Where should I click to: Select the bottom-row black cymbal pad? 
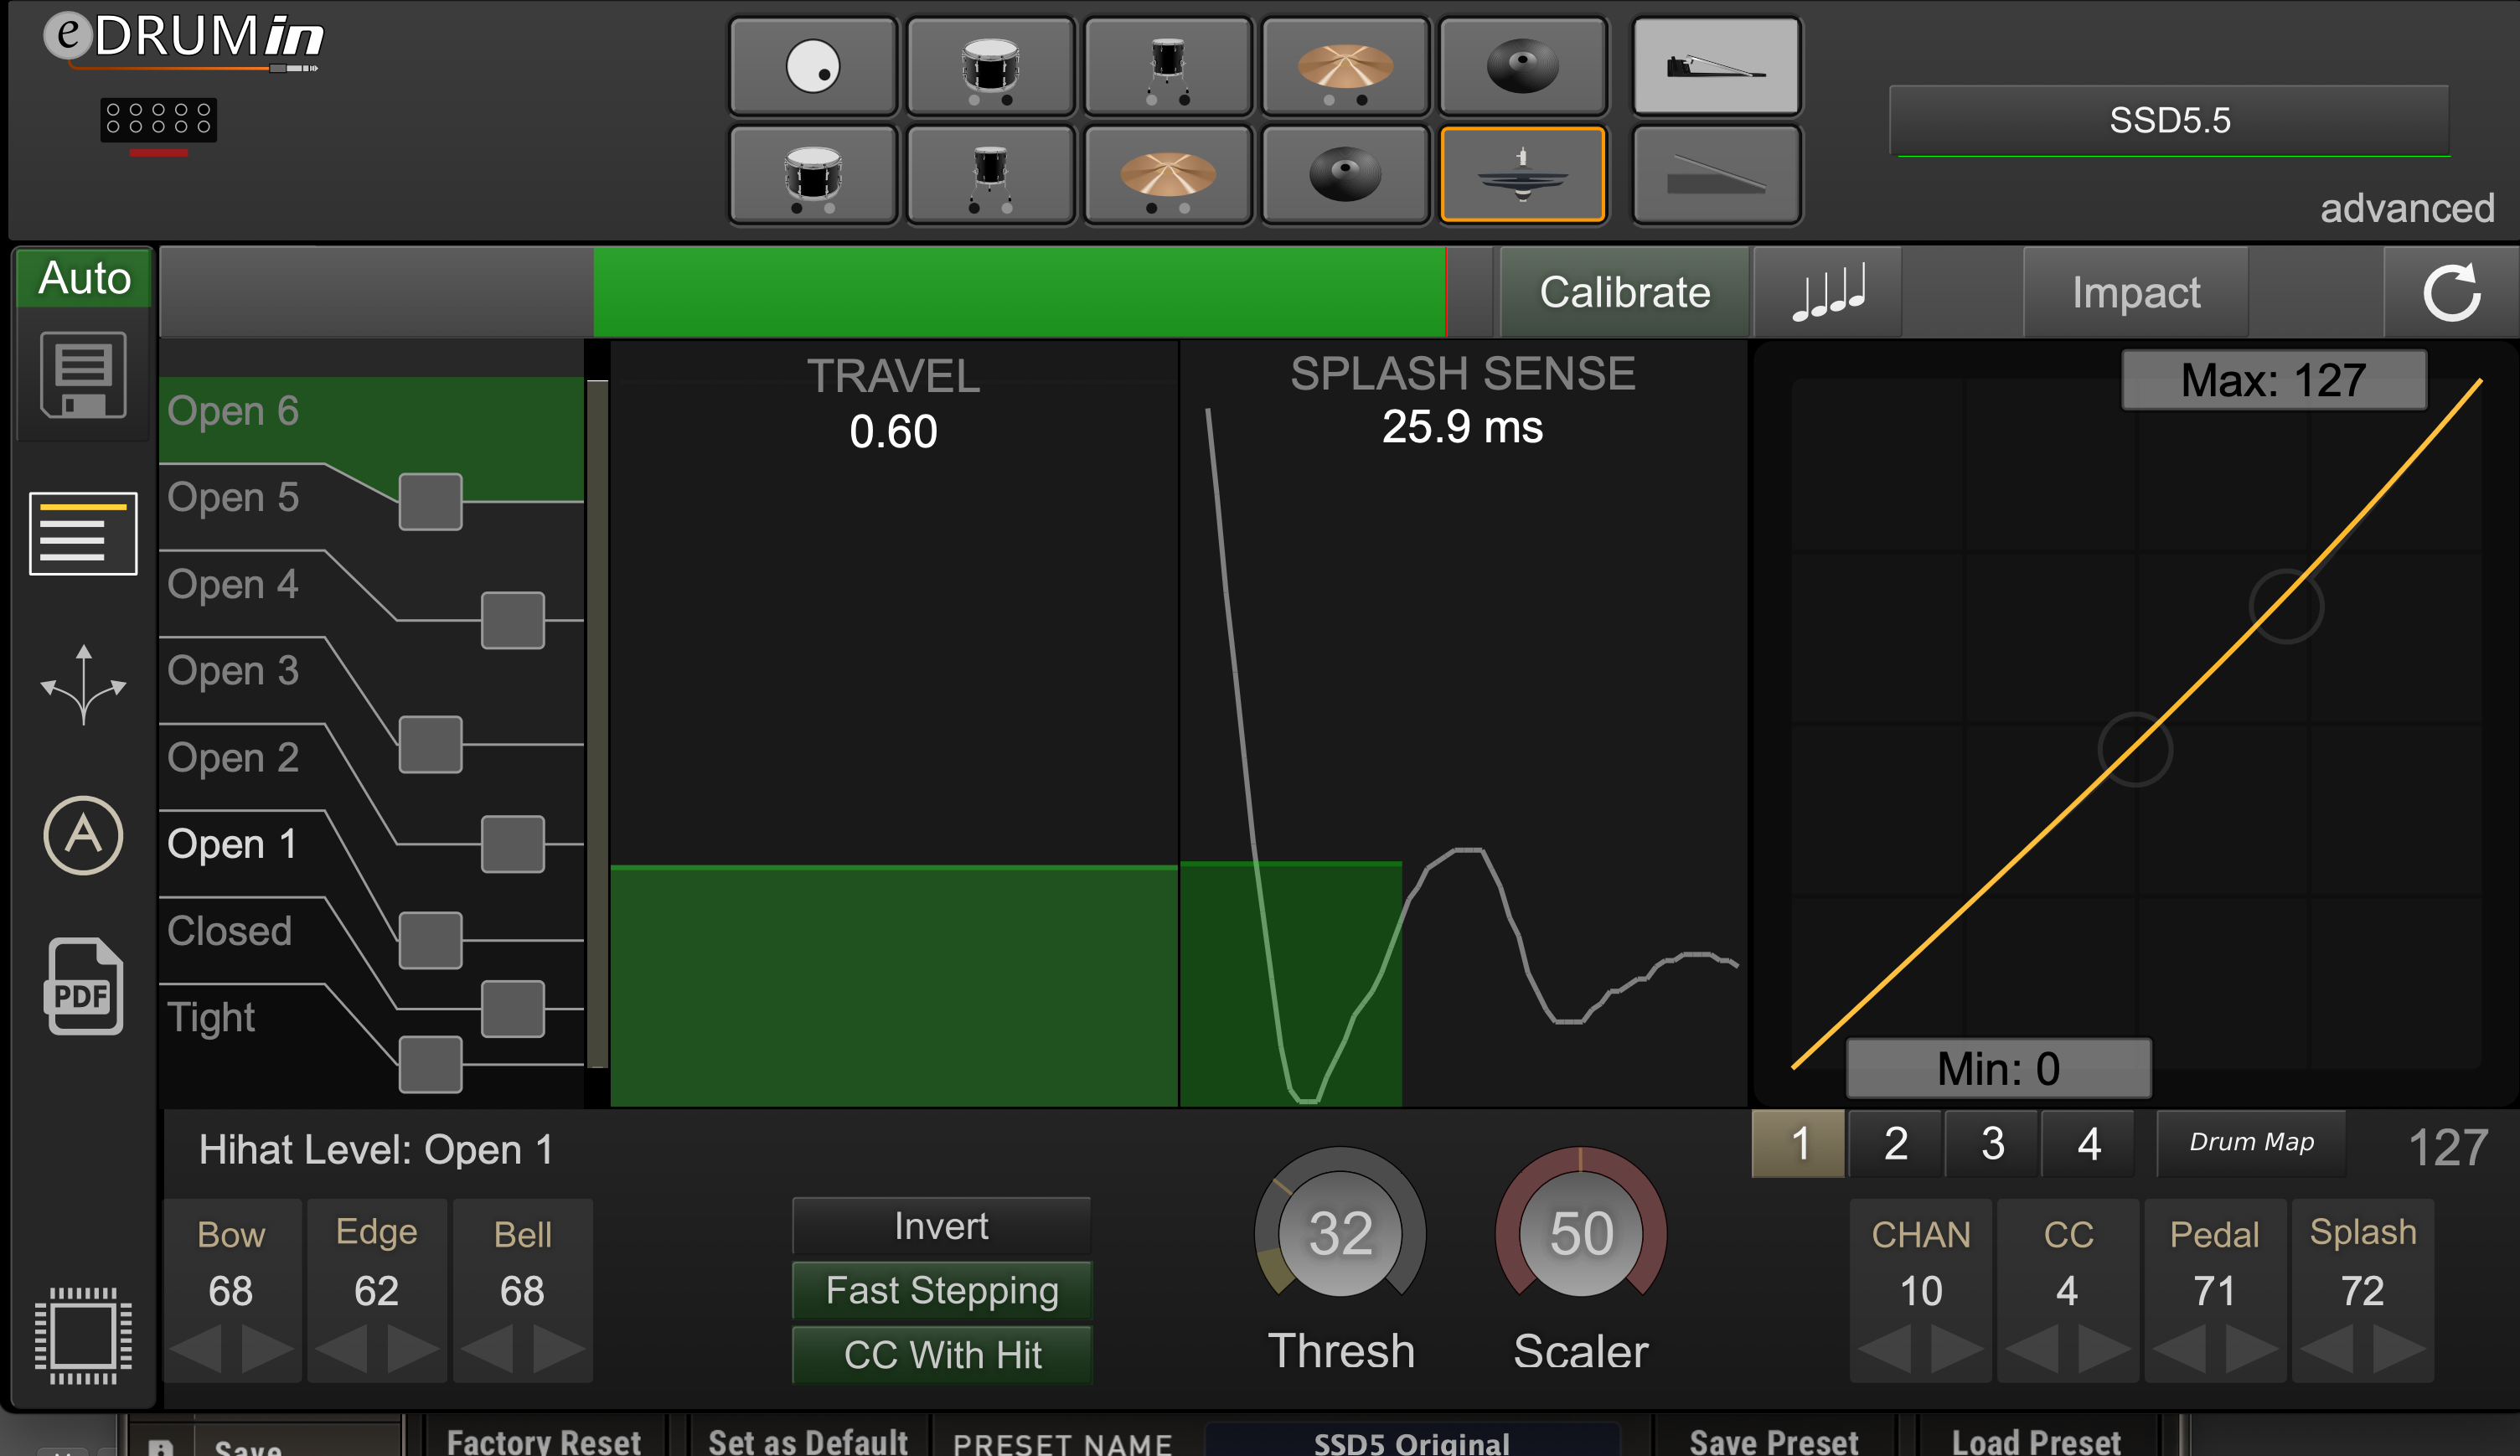(x=1345, y=174)
